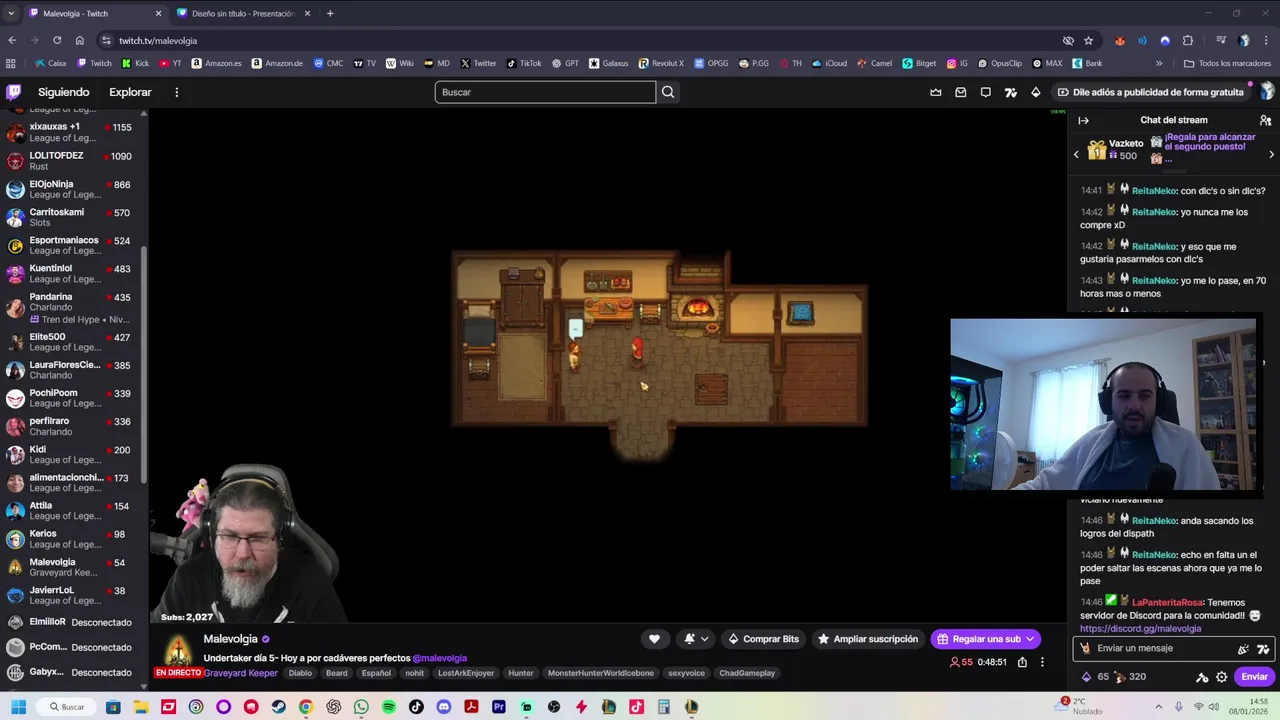1280x720 pixels.
Task: Open the Windows Start menu
Action: [x=18, y=707]
